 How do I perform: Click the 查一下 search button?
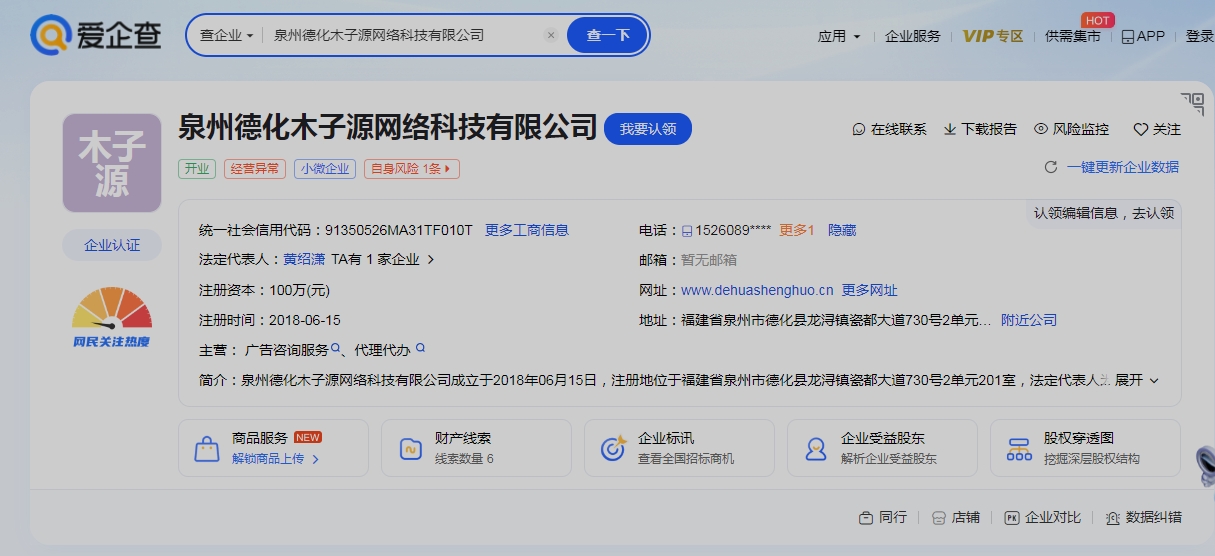pyautogui.click(x=607, y=35)
